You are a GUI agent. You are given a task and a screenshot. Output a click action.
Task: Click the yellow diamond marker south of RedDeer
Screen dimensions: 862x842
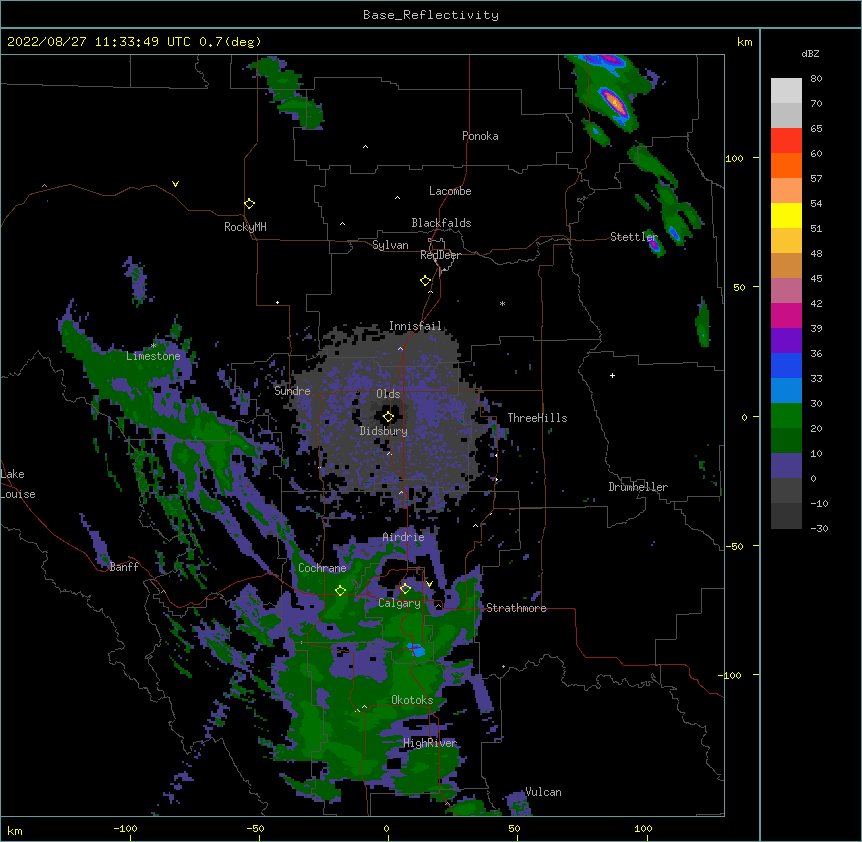click(425, 281)
